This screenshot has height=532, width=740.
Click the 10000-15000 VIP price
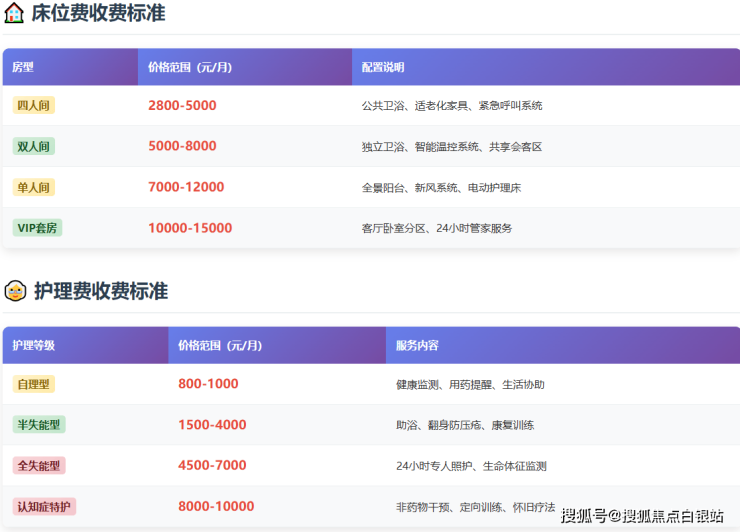(x=190, y=228)
